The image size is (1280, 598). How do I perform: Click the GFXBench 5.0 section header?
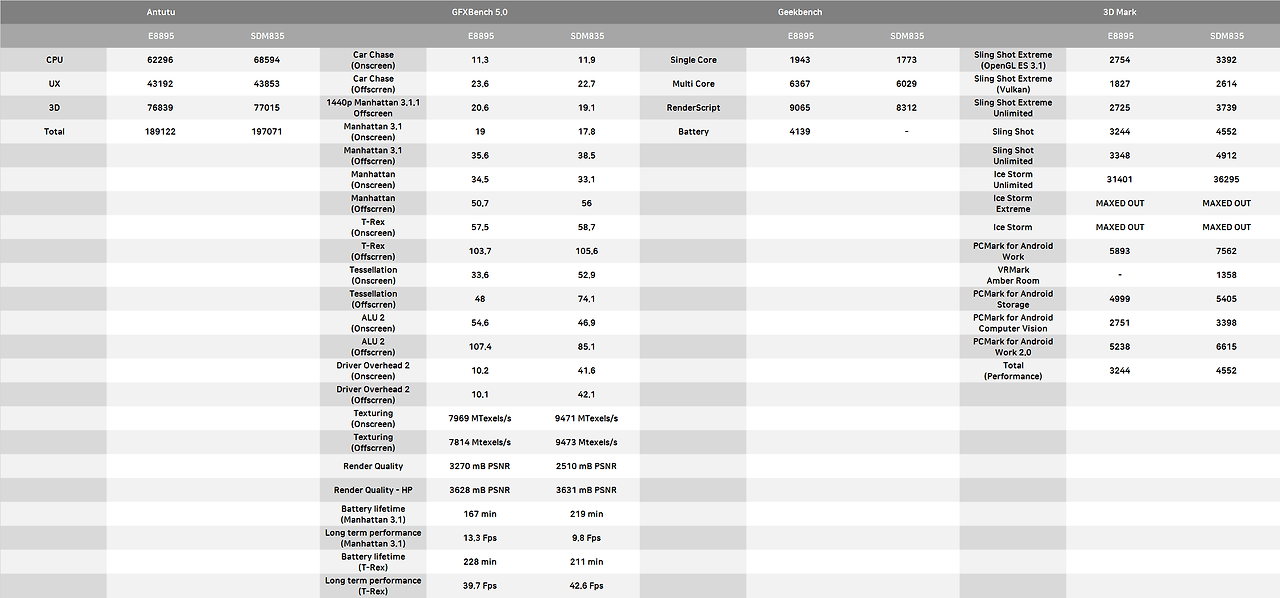click(x=480, y=12)
